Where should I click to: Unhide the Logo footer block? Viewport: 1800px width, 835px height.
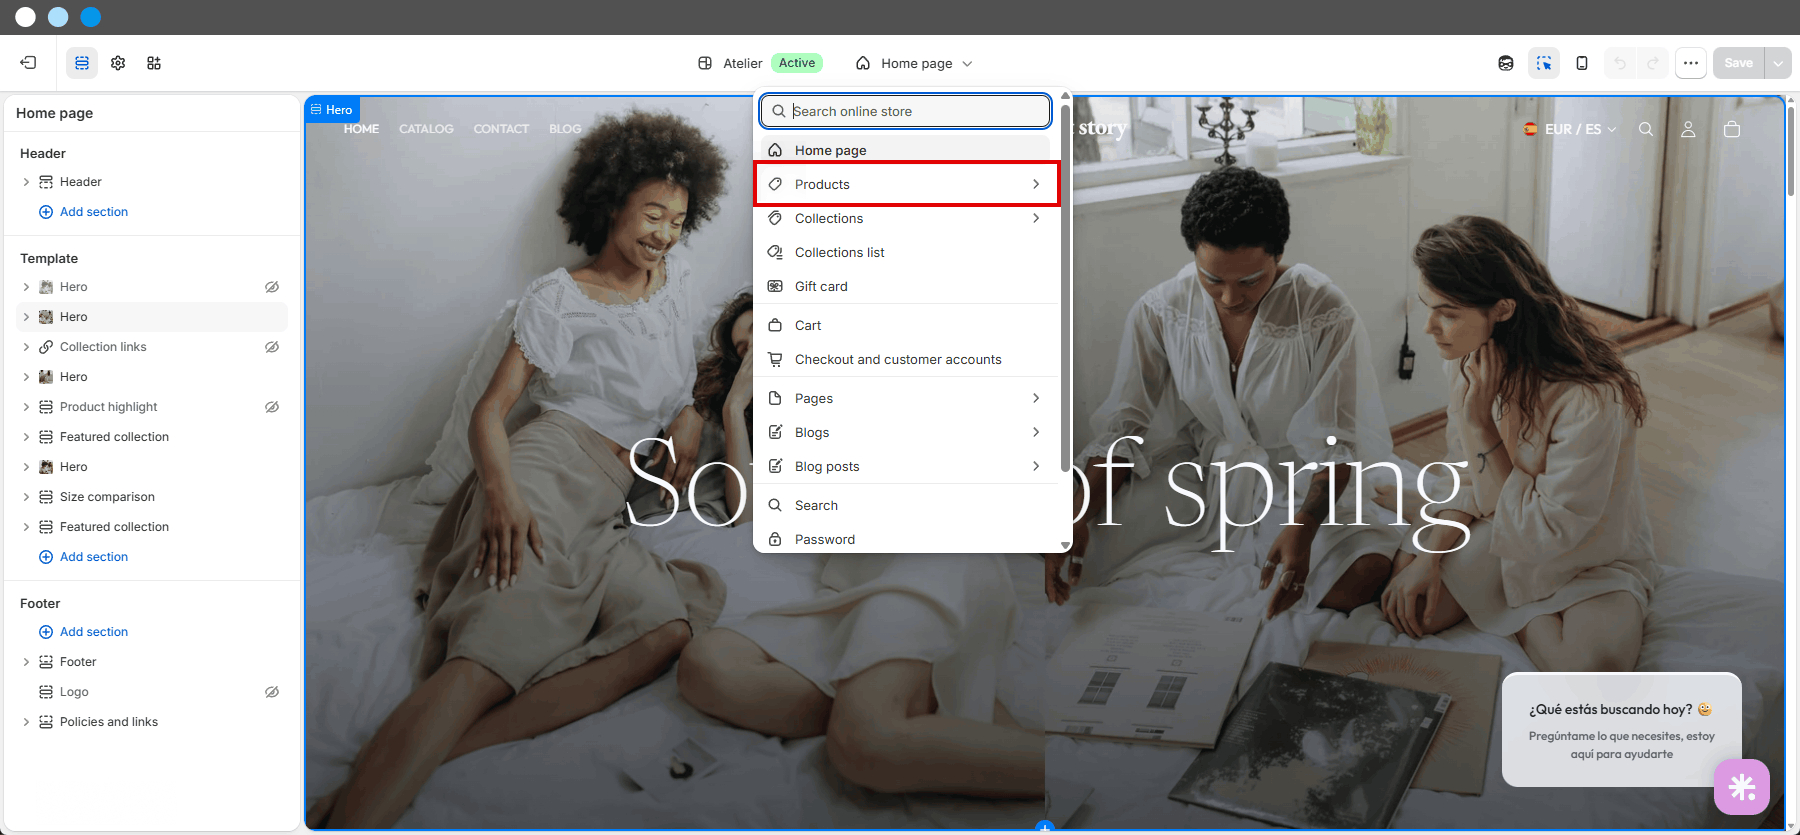click(x=272, y=692)
